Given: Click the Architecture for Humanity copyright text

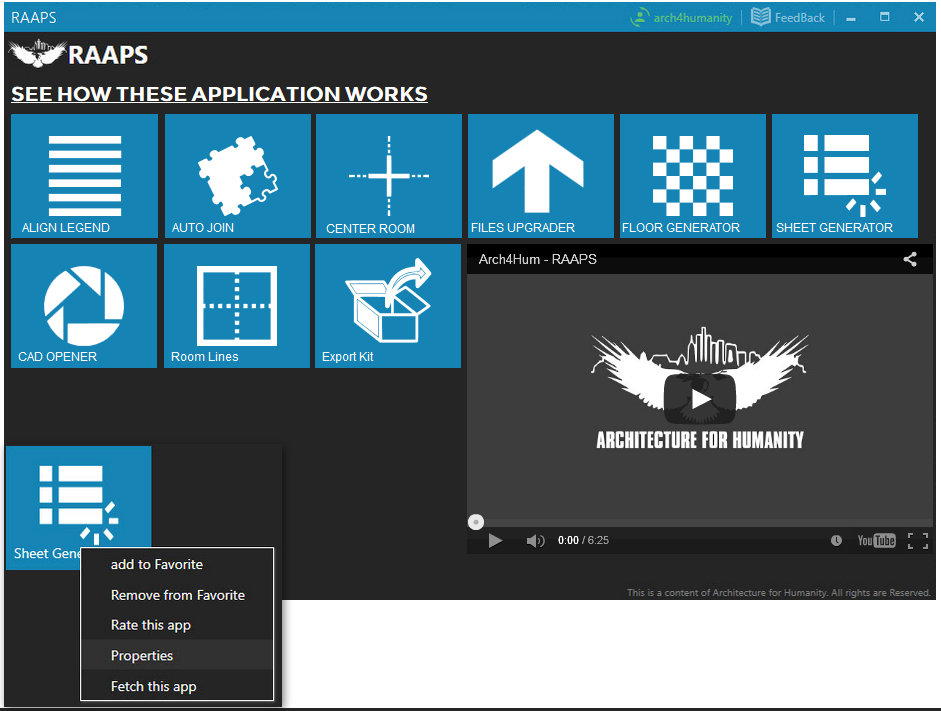Looking at the screenshot, I should click(x=778, y=593).
